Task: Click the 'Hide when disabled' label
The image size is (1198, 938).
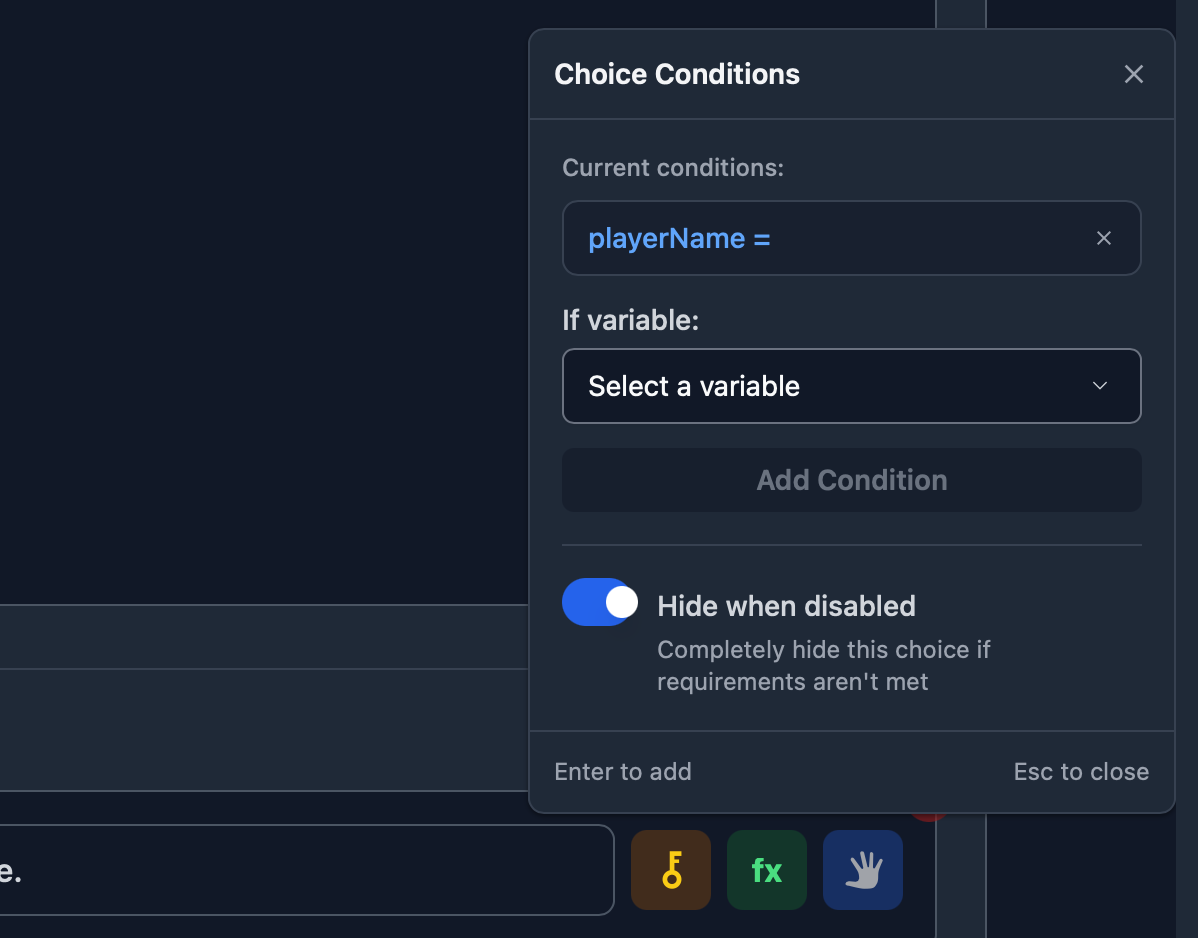Action: tap(786, 606)
